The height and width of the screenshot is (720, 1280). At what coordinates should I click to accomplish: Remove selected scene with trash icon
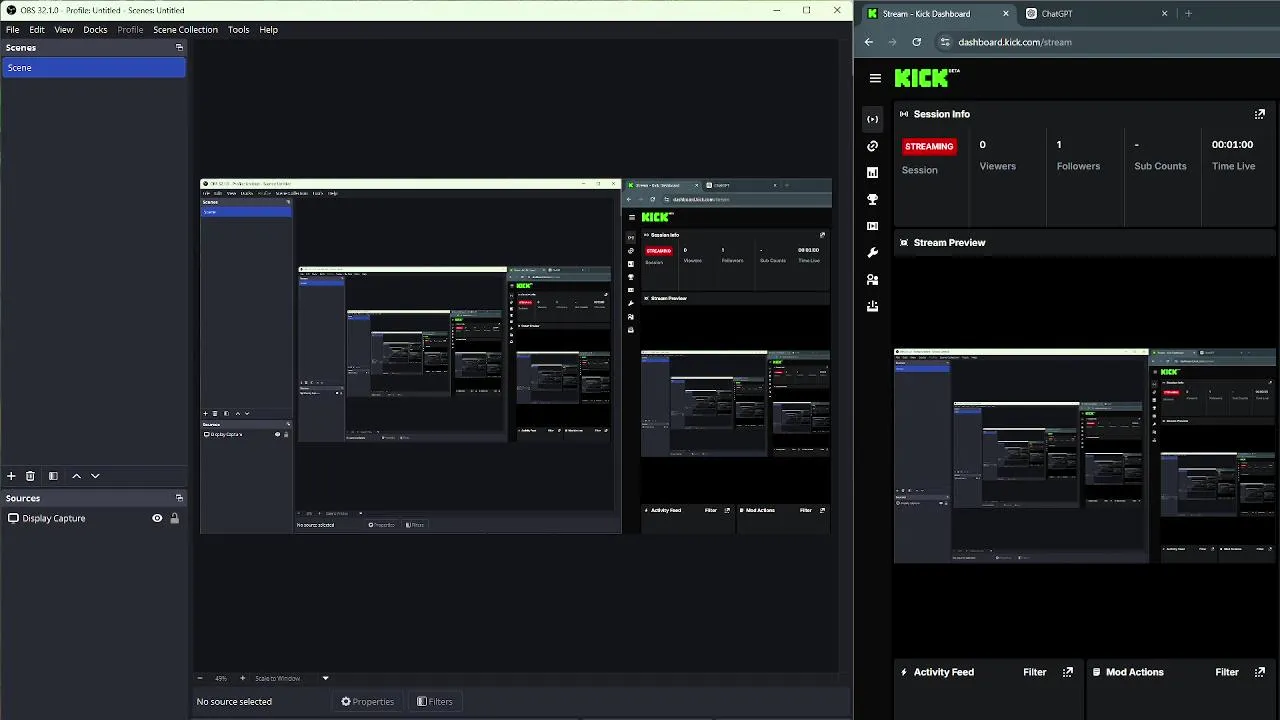tap(30, 476)
